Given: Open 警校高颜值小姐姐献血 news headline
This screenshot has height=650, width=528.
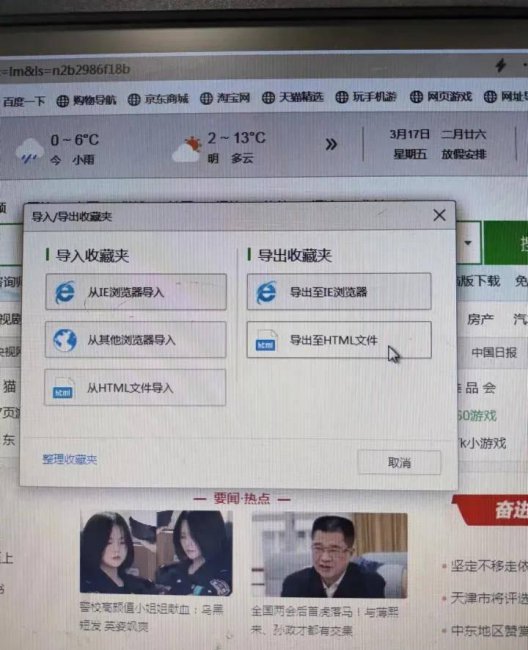Looking at the screenshot, I should point(151,617).
